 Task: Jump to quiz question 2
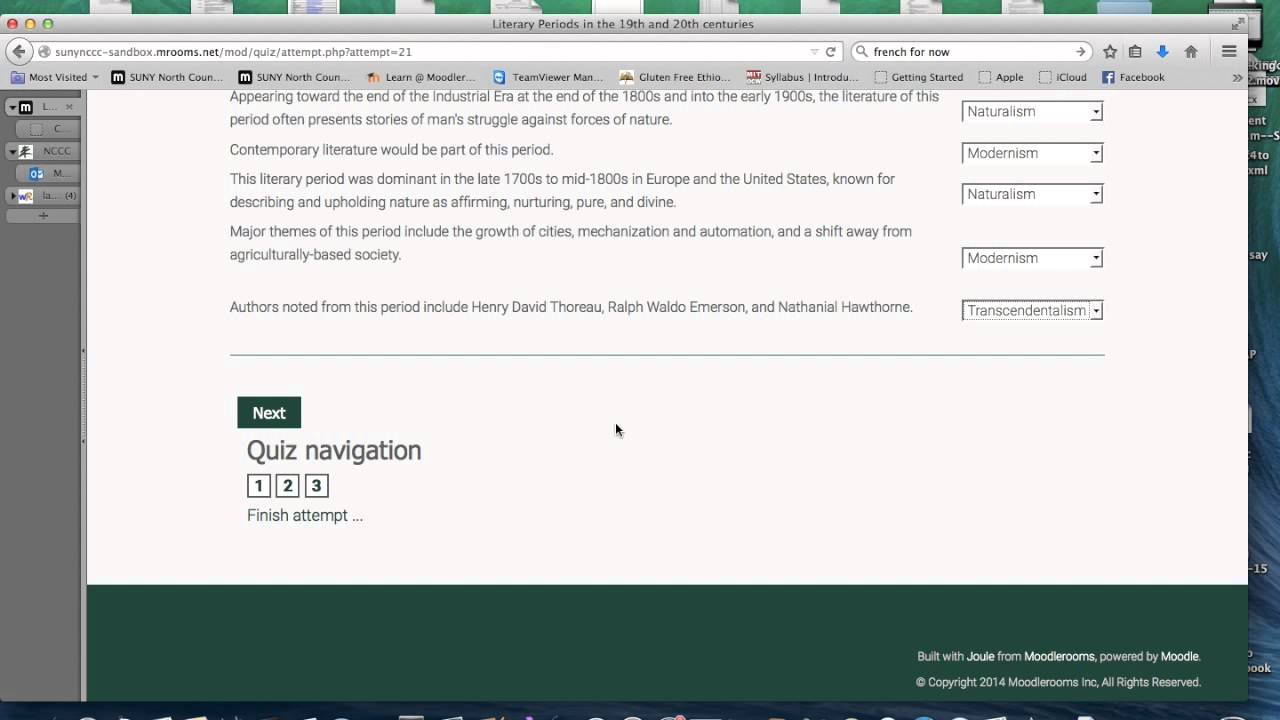(287, 486)
